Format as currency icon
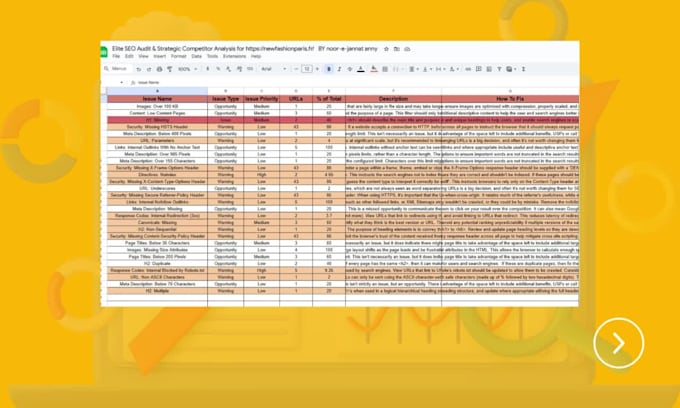 point(208,69)
